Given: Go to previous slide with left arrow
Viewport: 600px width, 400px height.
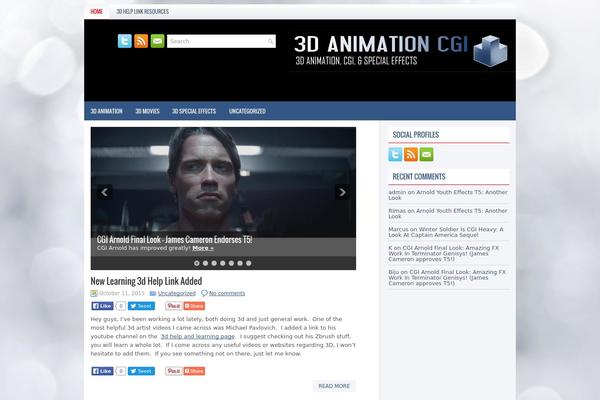Looking at the screenshot, I should pyautogui.click(x=104, y=192).
